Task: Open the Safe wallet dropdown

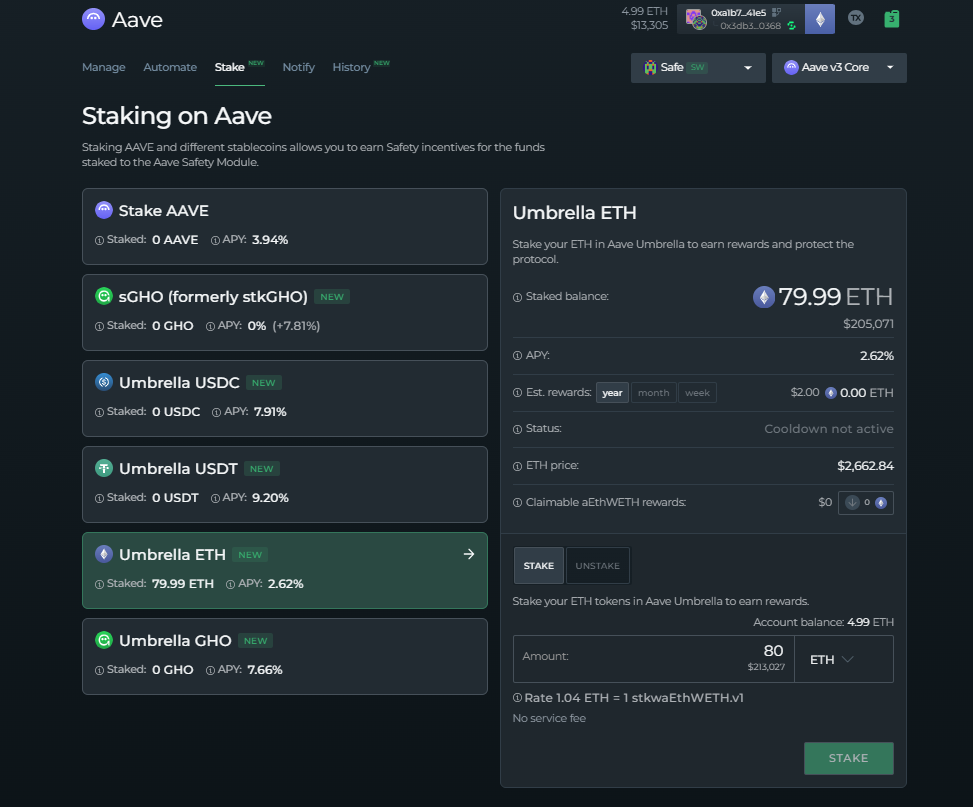Action: point(698,68)
